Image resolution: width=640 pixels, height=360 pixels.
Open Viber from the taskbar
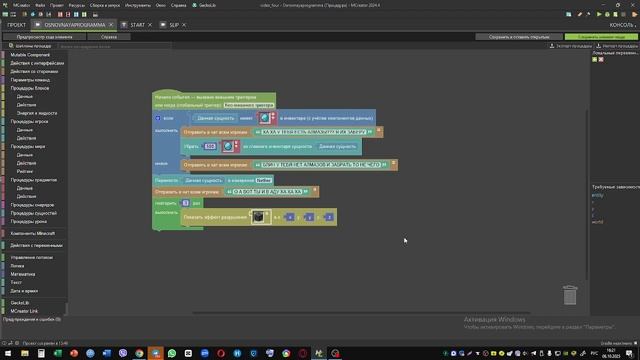(x=123, y=353)
